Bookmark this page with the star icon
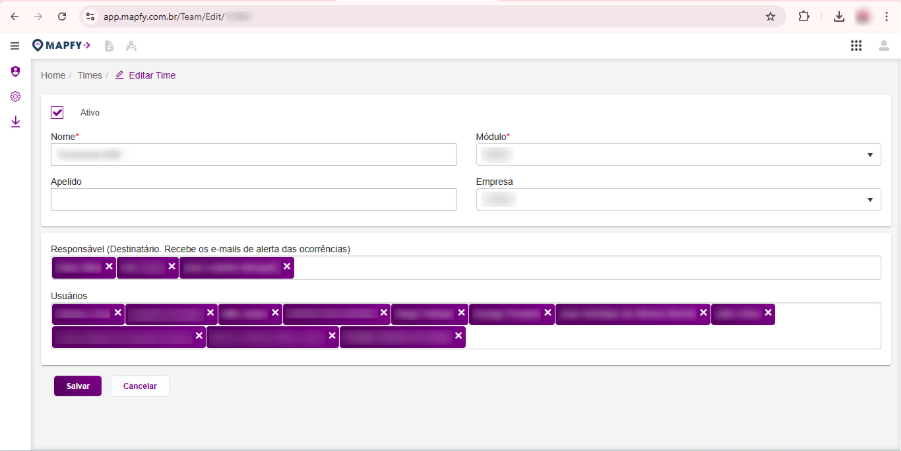Viewport: 901px width, 451px height. click(x=771, y=17)
